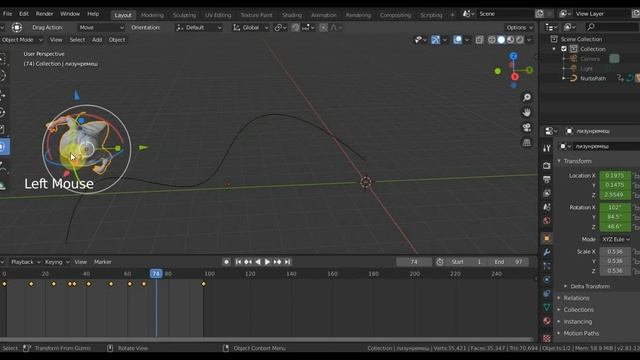640x360 pixels.
Task: Switch perspective/orthographic grid icon
Action: [x=527, y=142]
